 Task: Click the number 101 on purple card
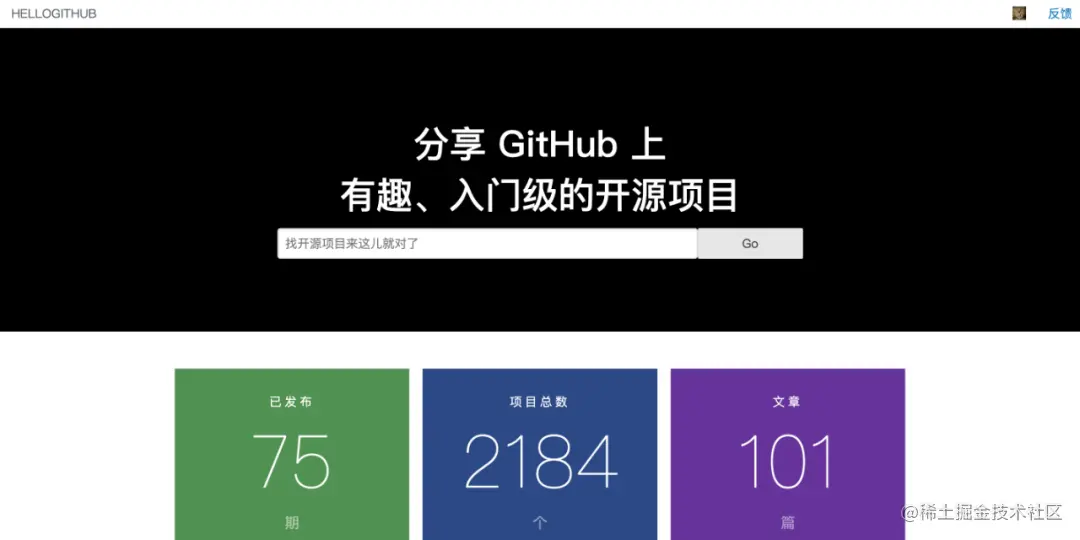click(787, 461)
